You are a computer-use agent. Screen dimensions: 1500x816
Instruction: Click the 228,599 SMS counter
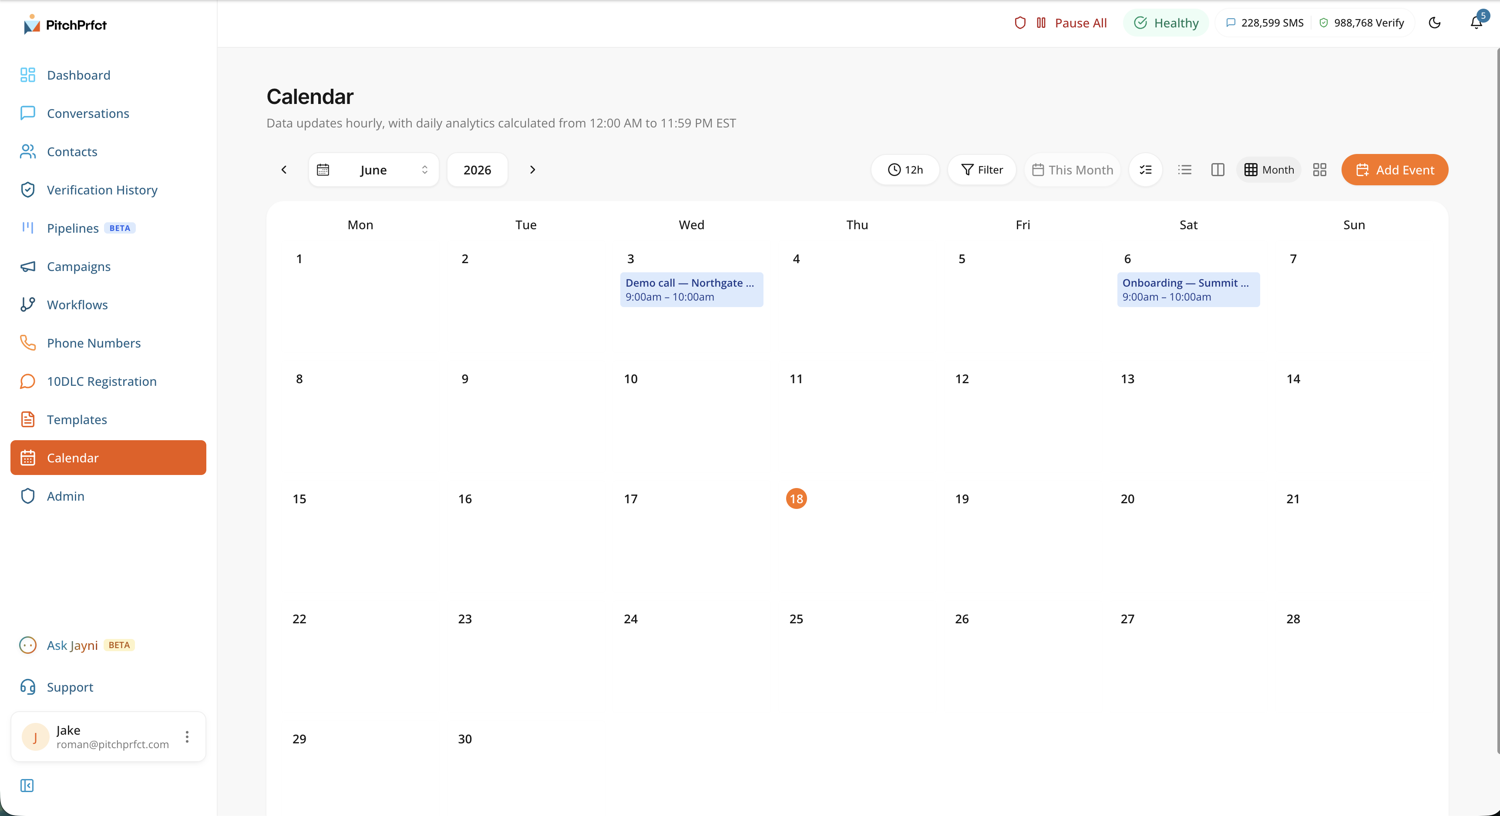[1264, 23]
